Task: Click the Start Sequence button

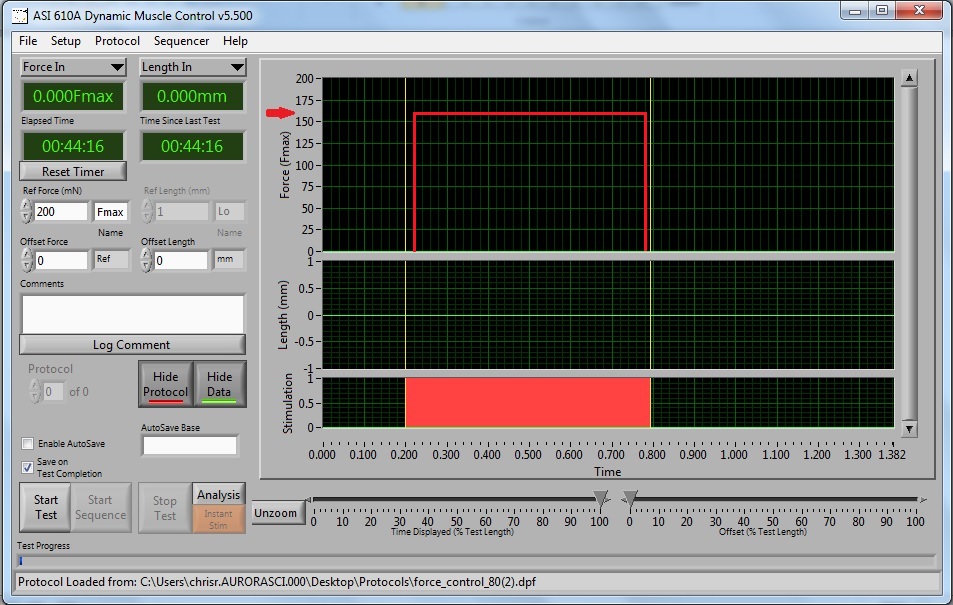Action: pos(100,508)
